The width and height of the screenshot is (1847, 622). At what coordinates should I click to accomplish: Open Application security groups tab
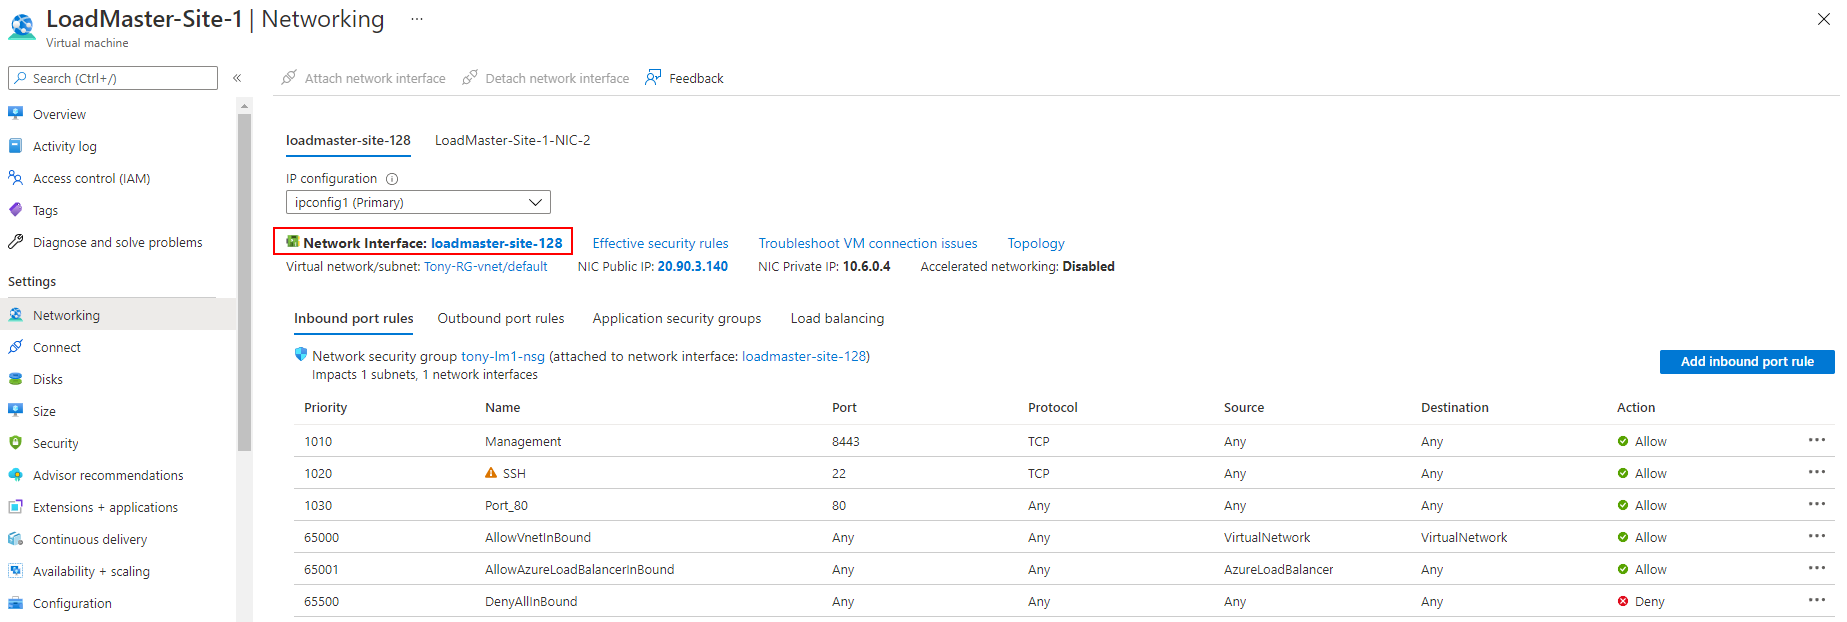pos(677,319)
